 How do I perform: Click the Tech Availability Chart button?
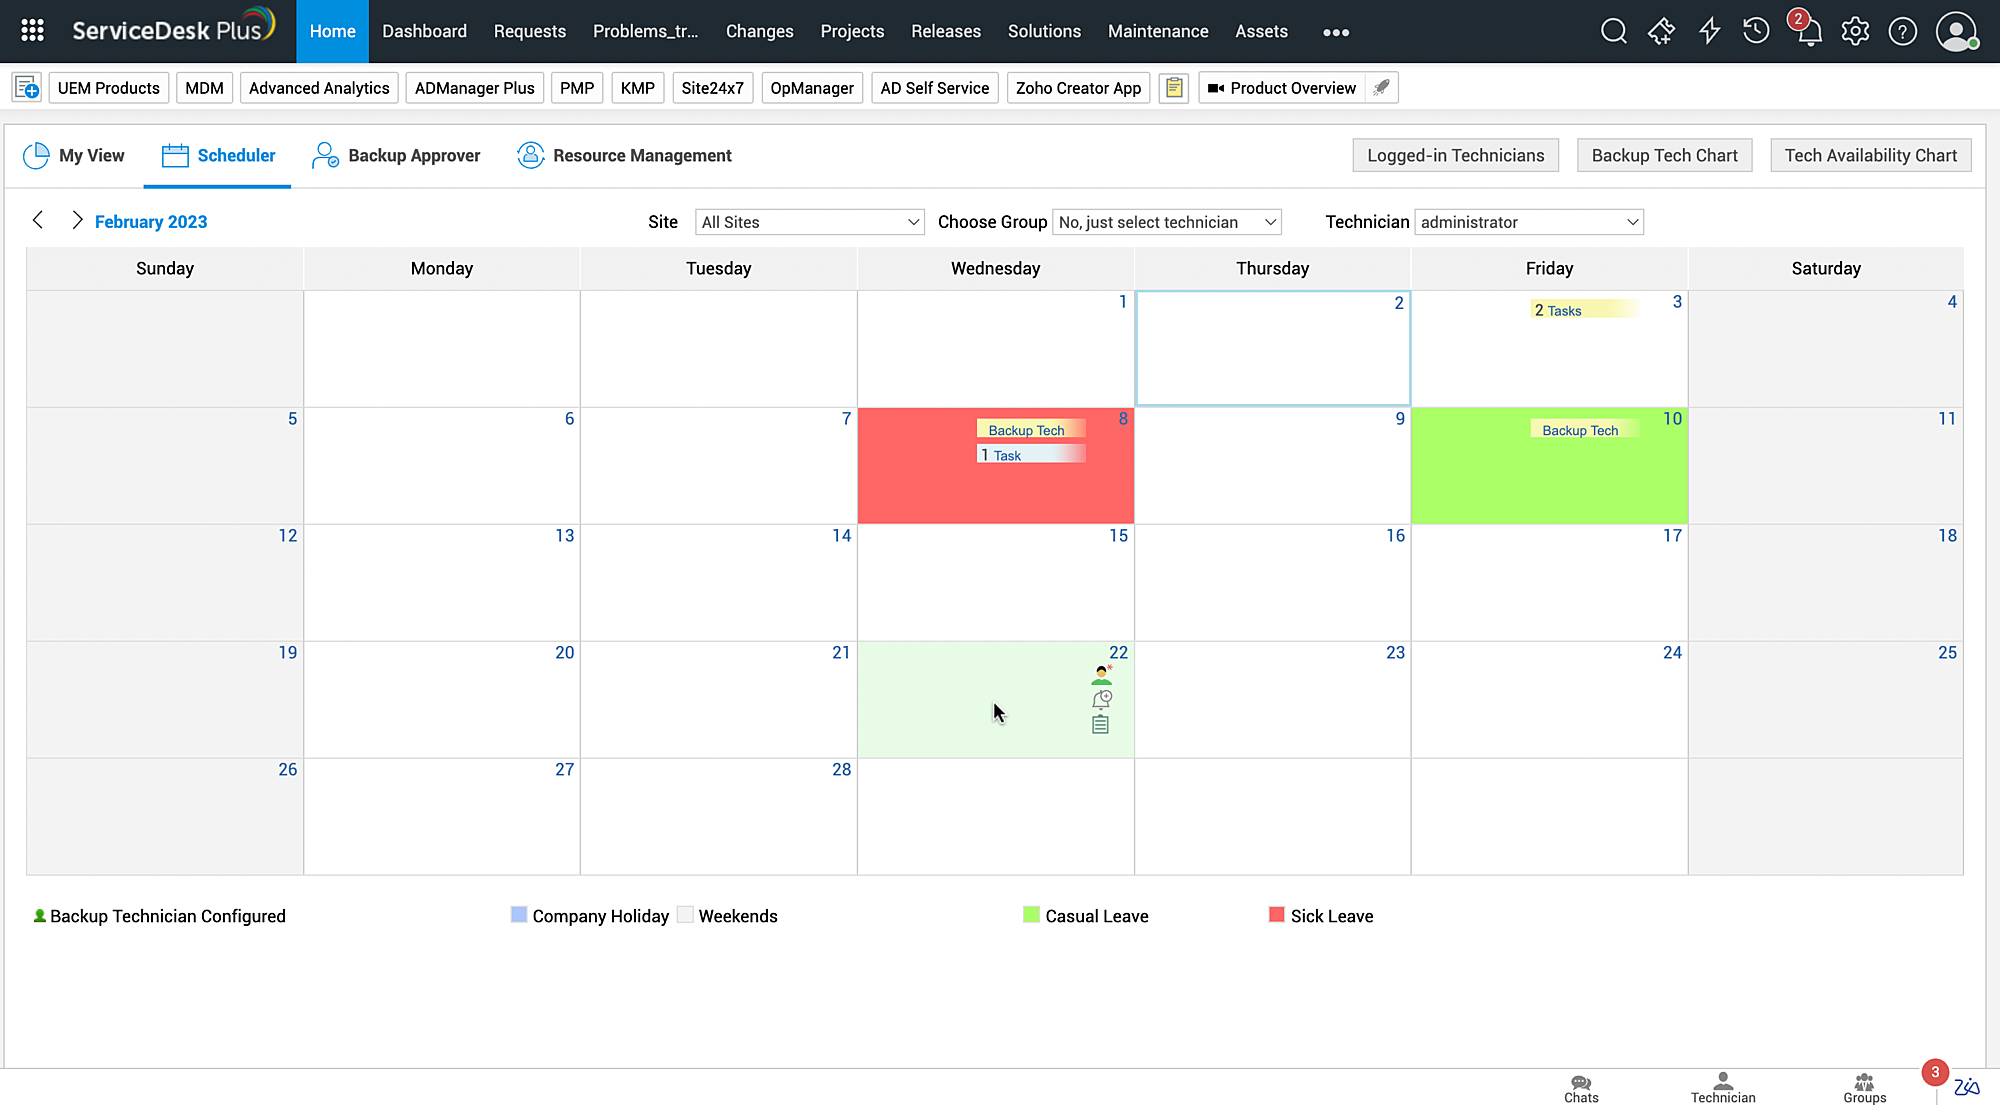pyautogui.click(x=1870, y=155)
